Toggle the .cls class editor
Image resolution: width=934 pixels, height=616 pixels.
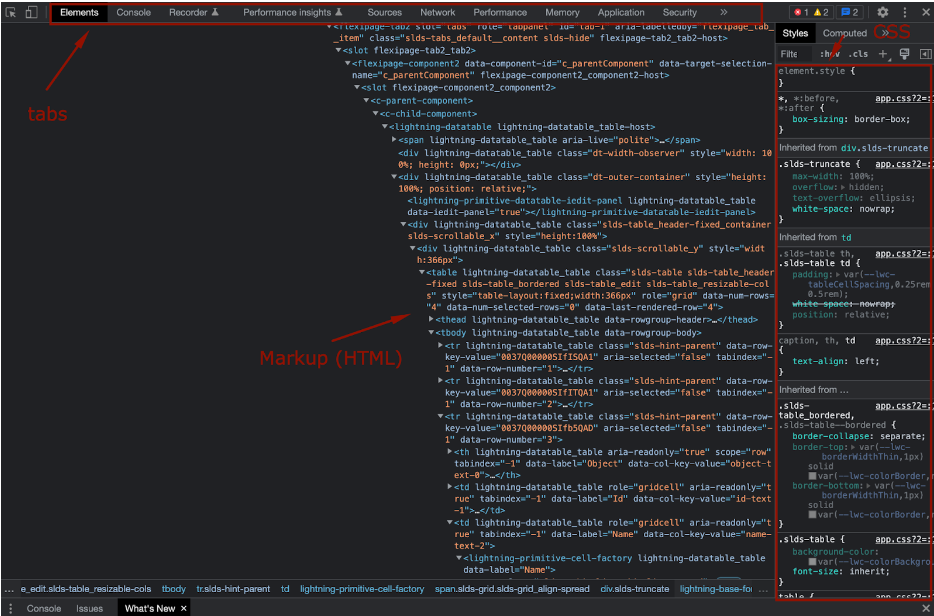858,54
